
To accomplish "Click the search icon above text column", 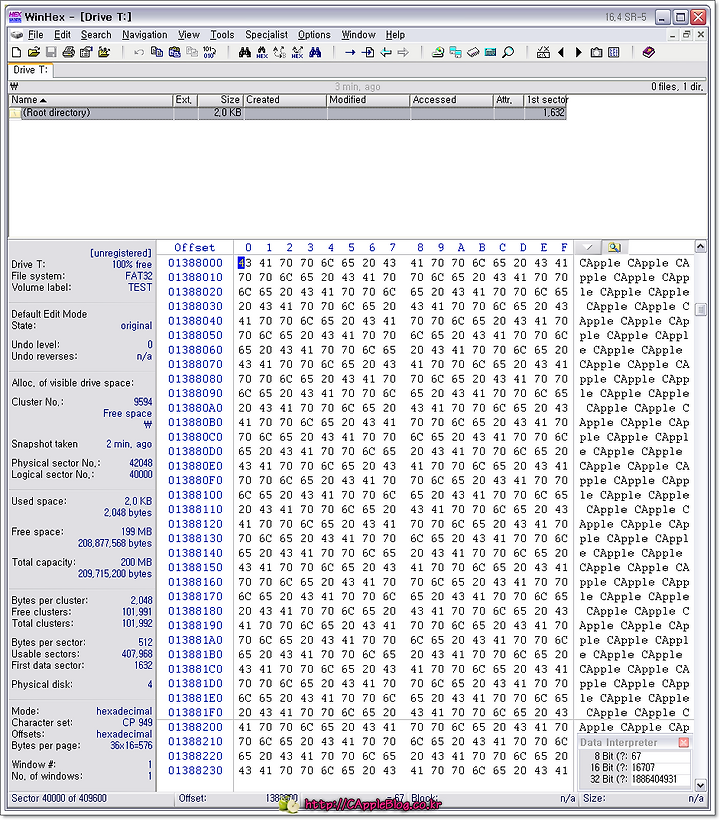I will pos(614,247).
